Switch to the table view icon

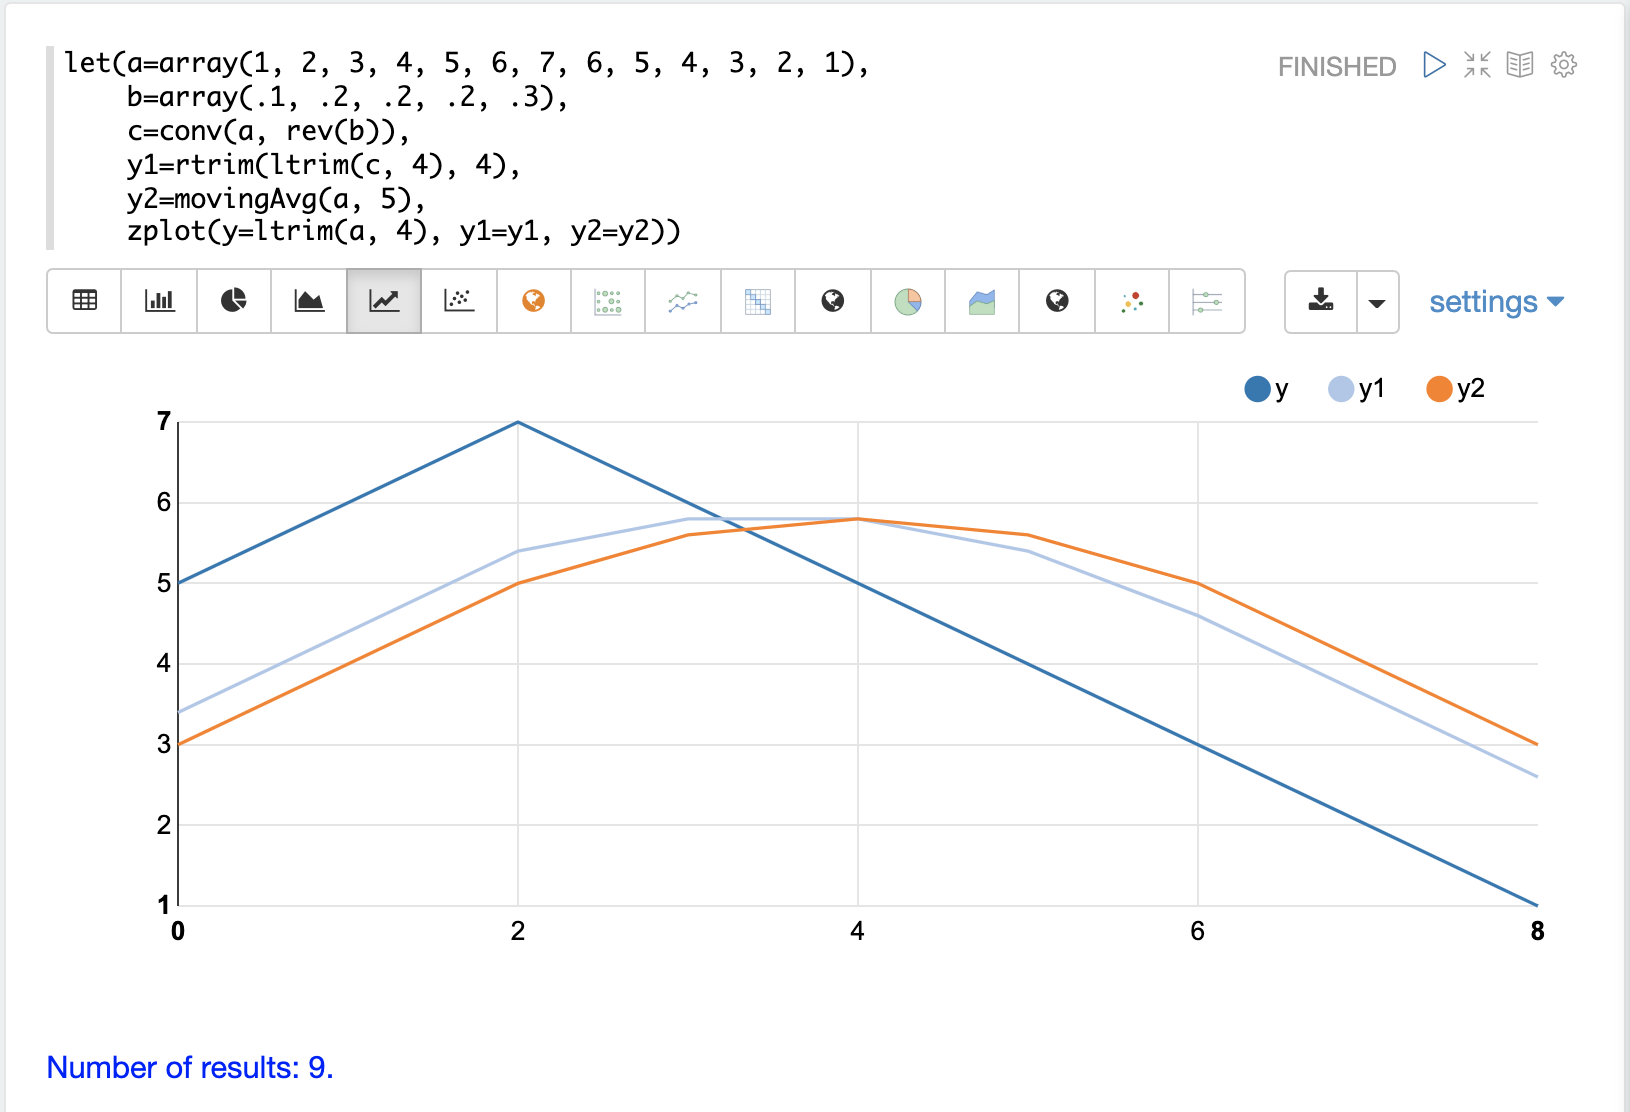(85, 301)
